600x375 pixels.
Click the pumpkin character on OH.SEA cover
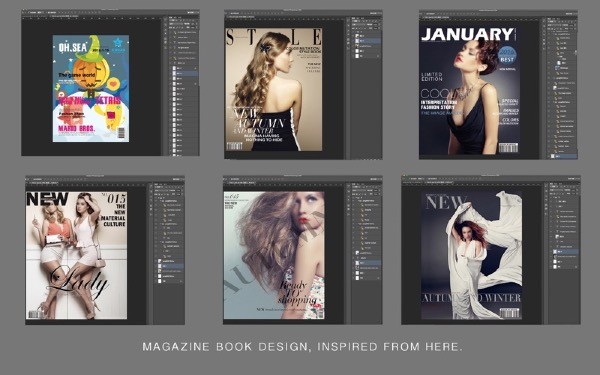click(90, 73)
